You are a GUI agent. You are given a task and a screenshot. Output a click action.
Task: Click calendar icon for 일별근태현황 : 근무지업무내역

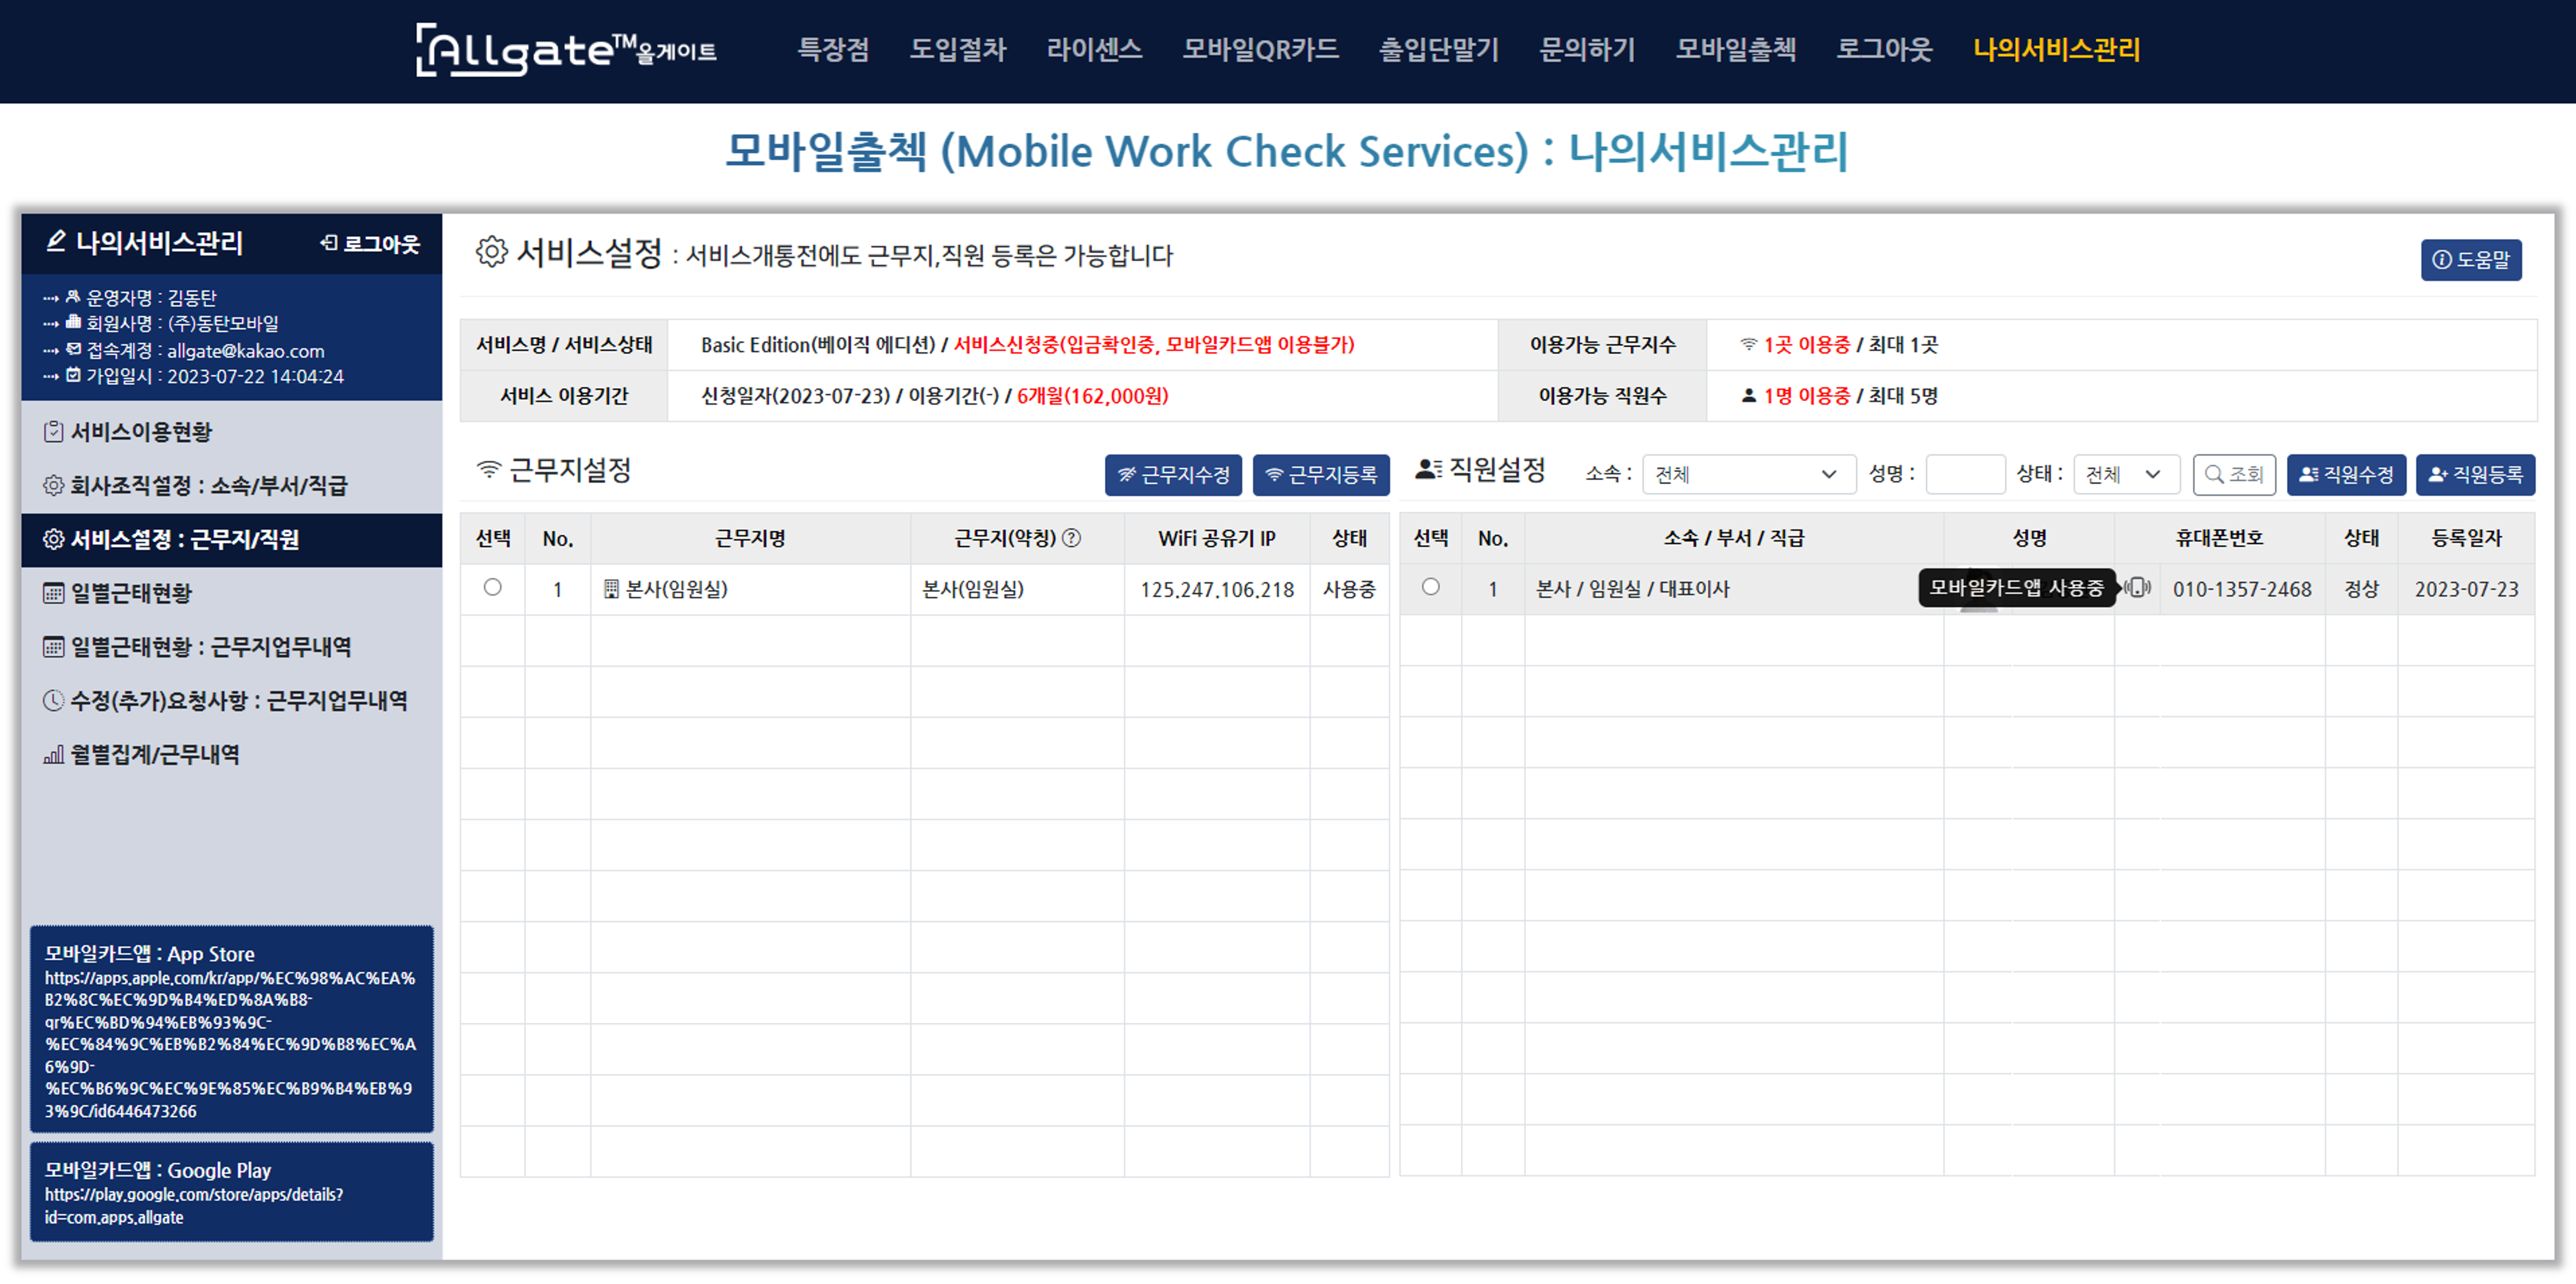(x=54, y=648)
